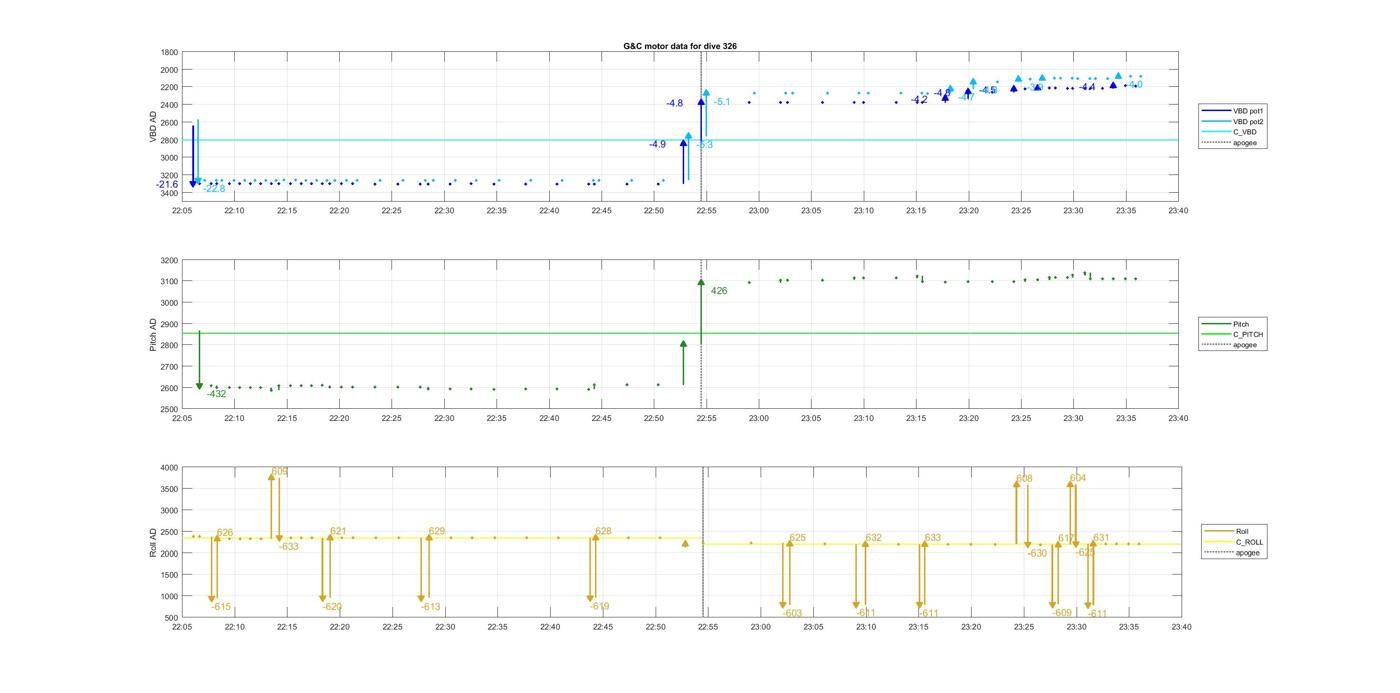The image size is (1400, 693).
Task: Click the '-5.3' VBD data label
Action: click(x=704, y=146)
